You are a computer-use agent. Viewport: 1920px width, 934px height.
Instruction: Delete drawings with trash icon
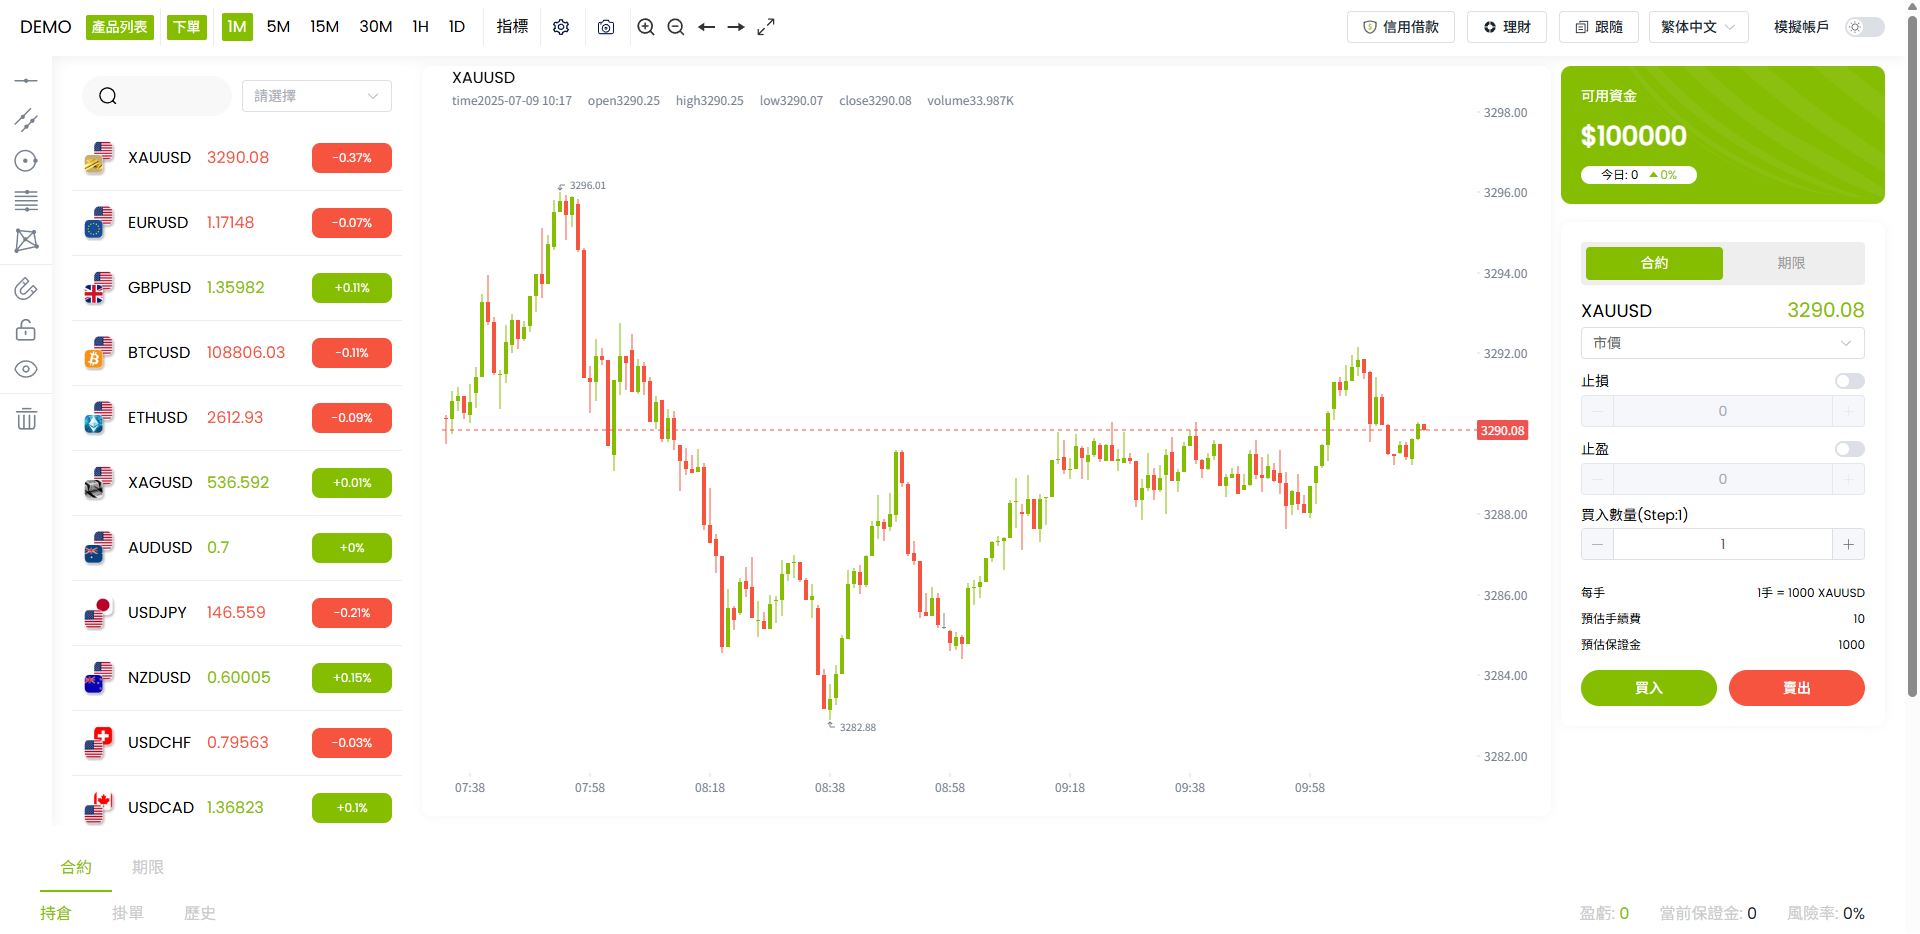(x=26, y=419)
